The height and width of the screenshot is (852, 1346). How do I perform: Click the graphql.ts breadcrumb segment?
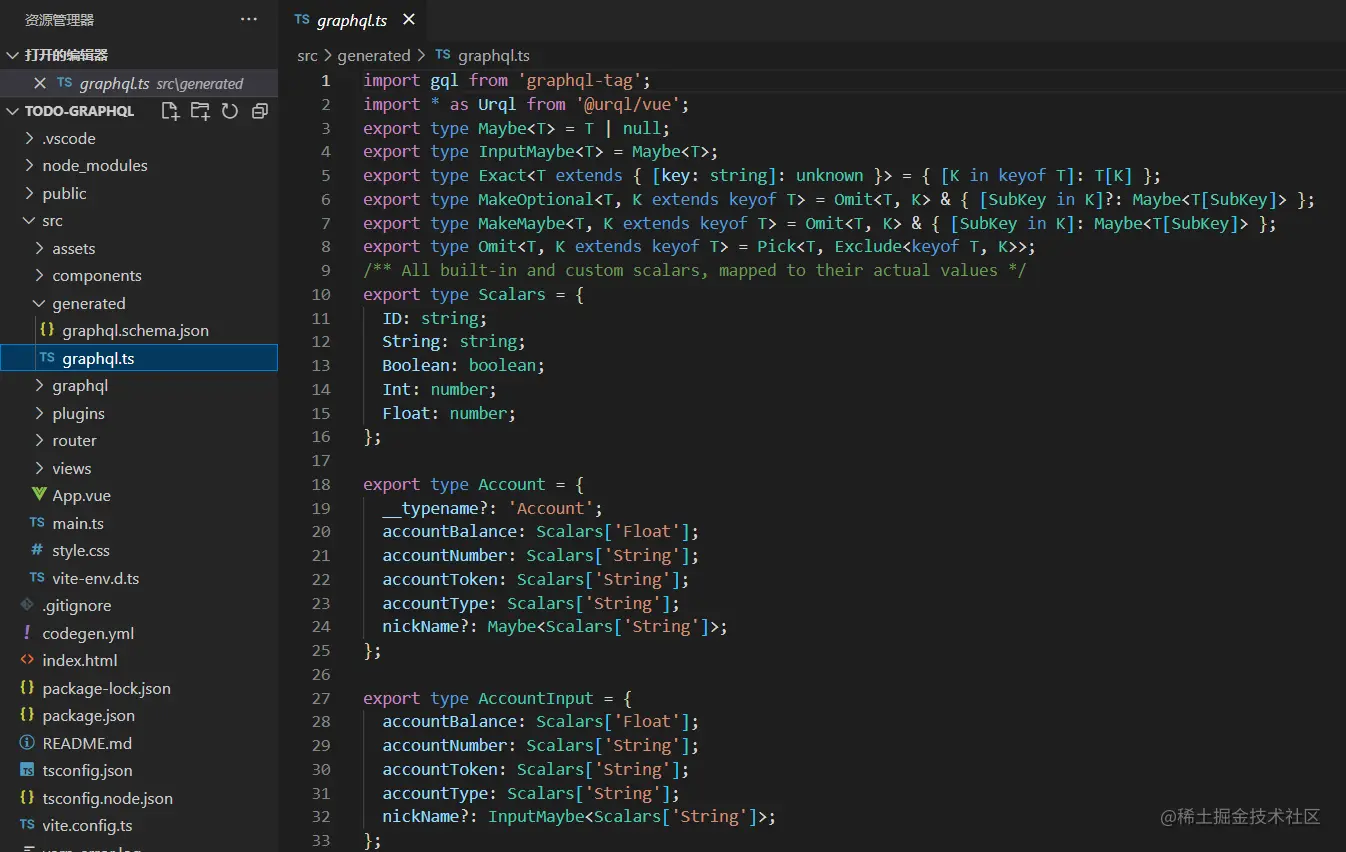tap(494, 56)
